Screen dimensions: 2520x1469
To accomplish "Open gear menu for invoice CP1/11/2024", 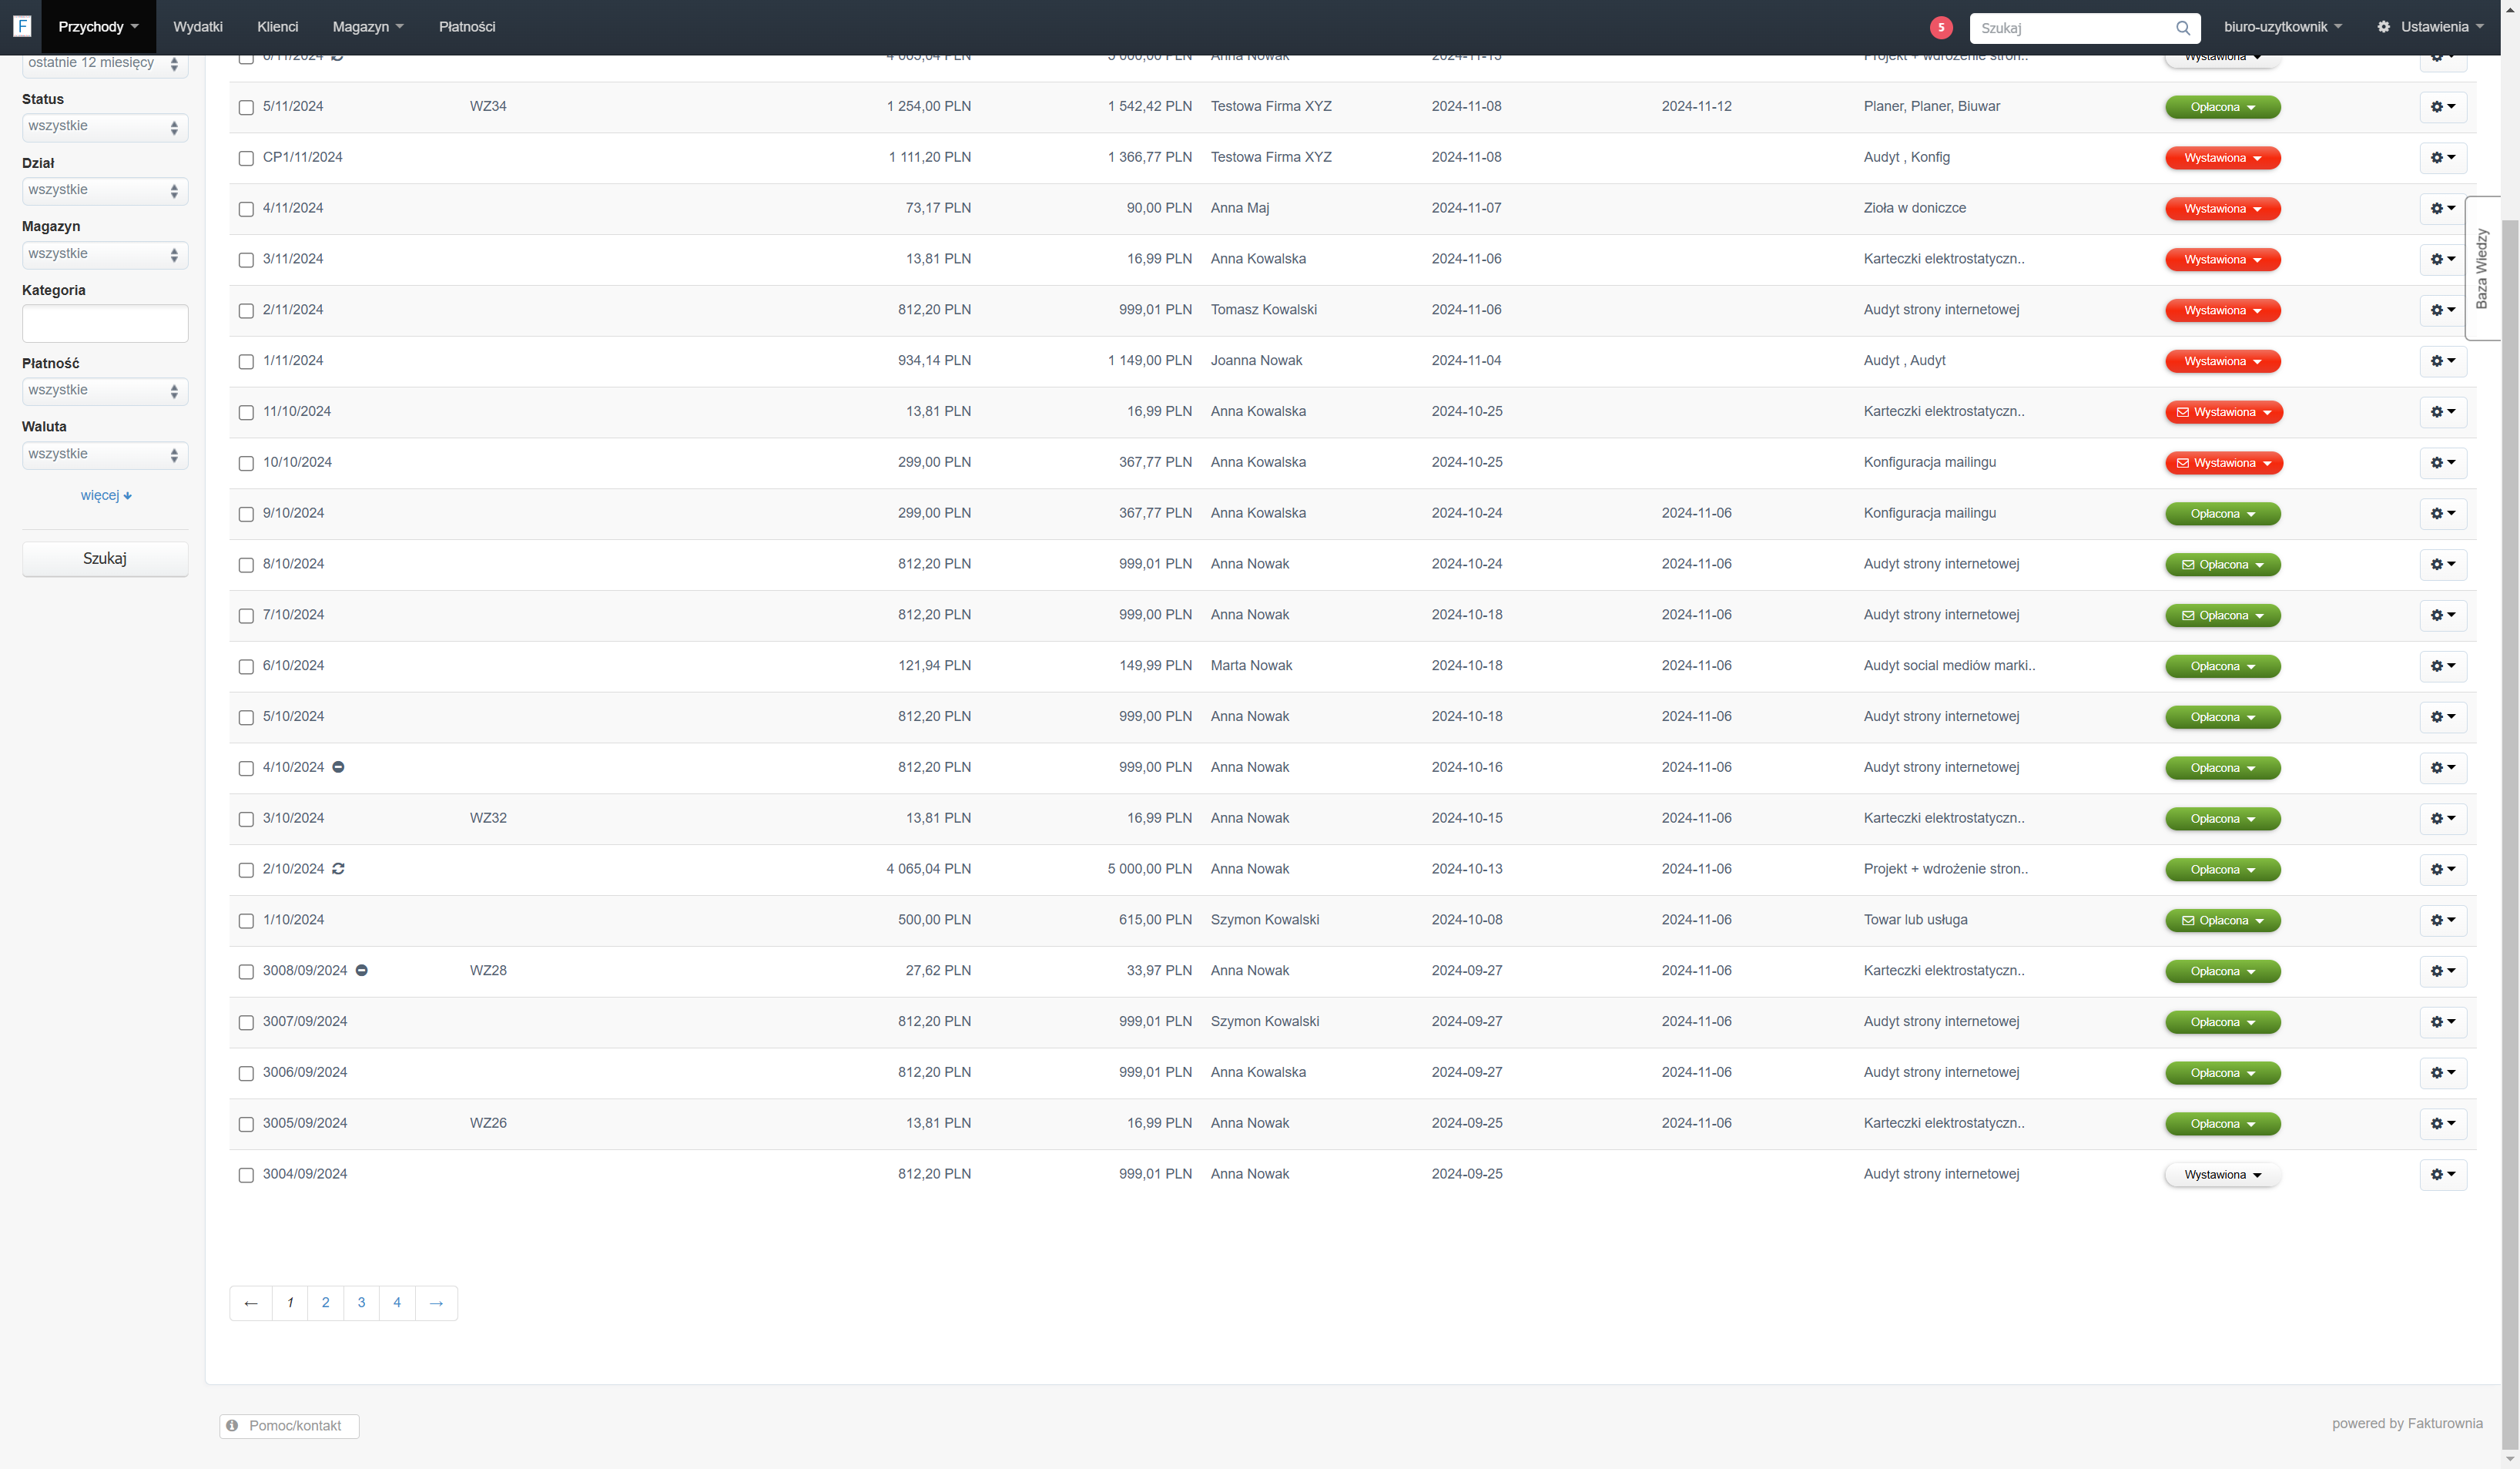I will point(2443,158).
